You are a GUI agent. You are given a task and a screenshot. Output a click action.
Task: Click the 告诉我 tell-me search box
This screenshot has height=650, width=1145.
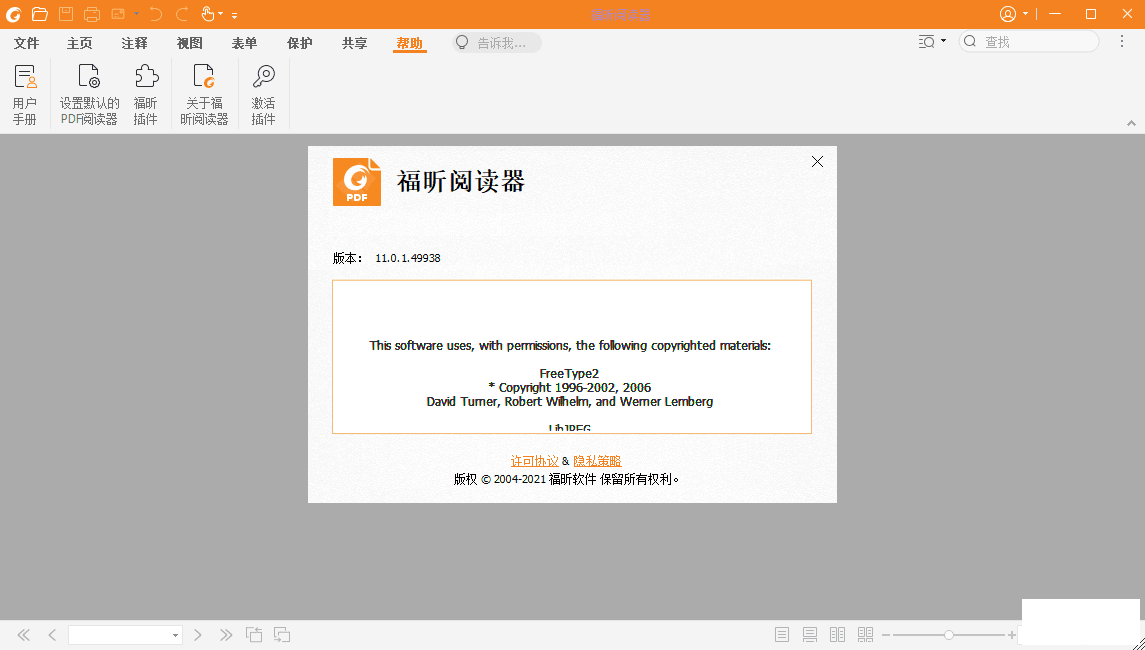(497, 43)
